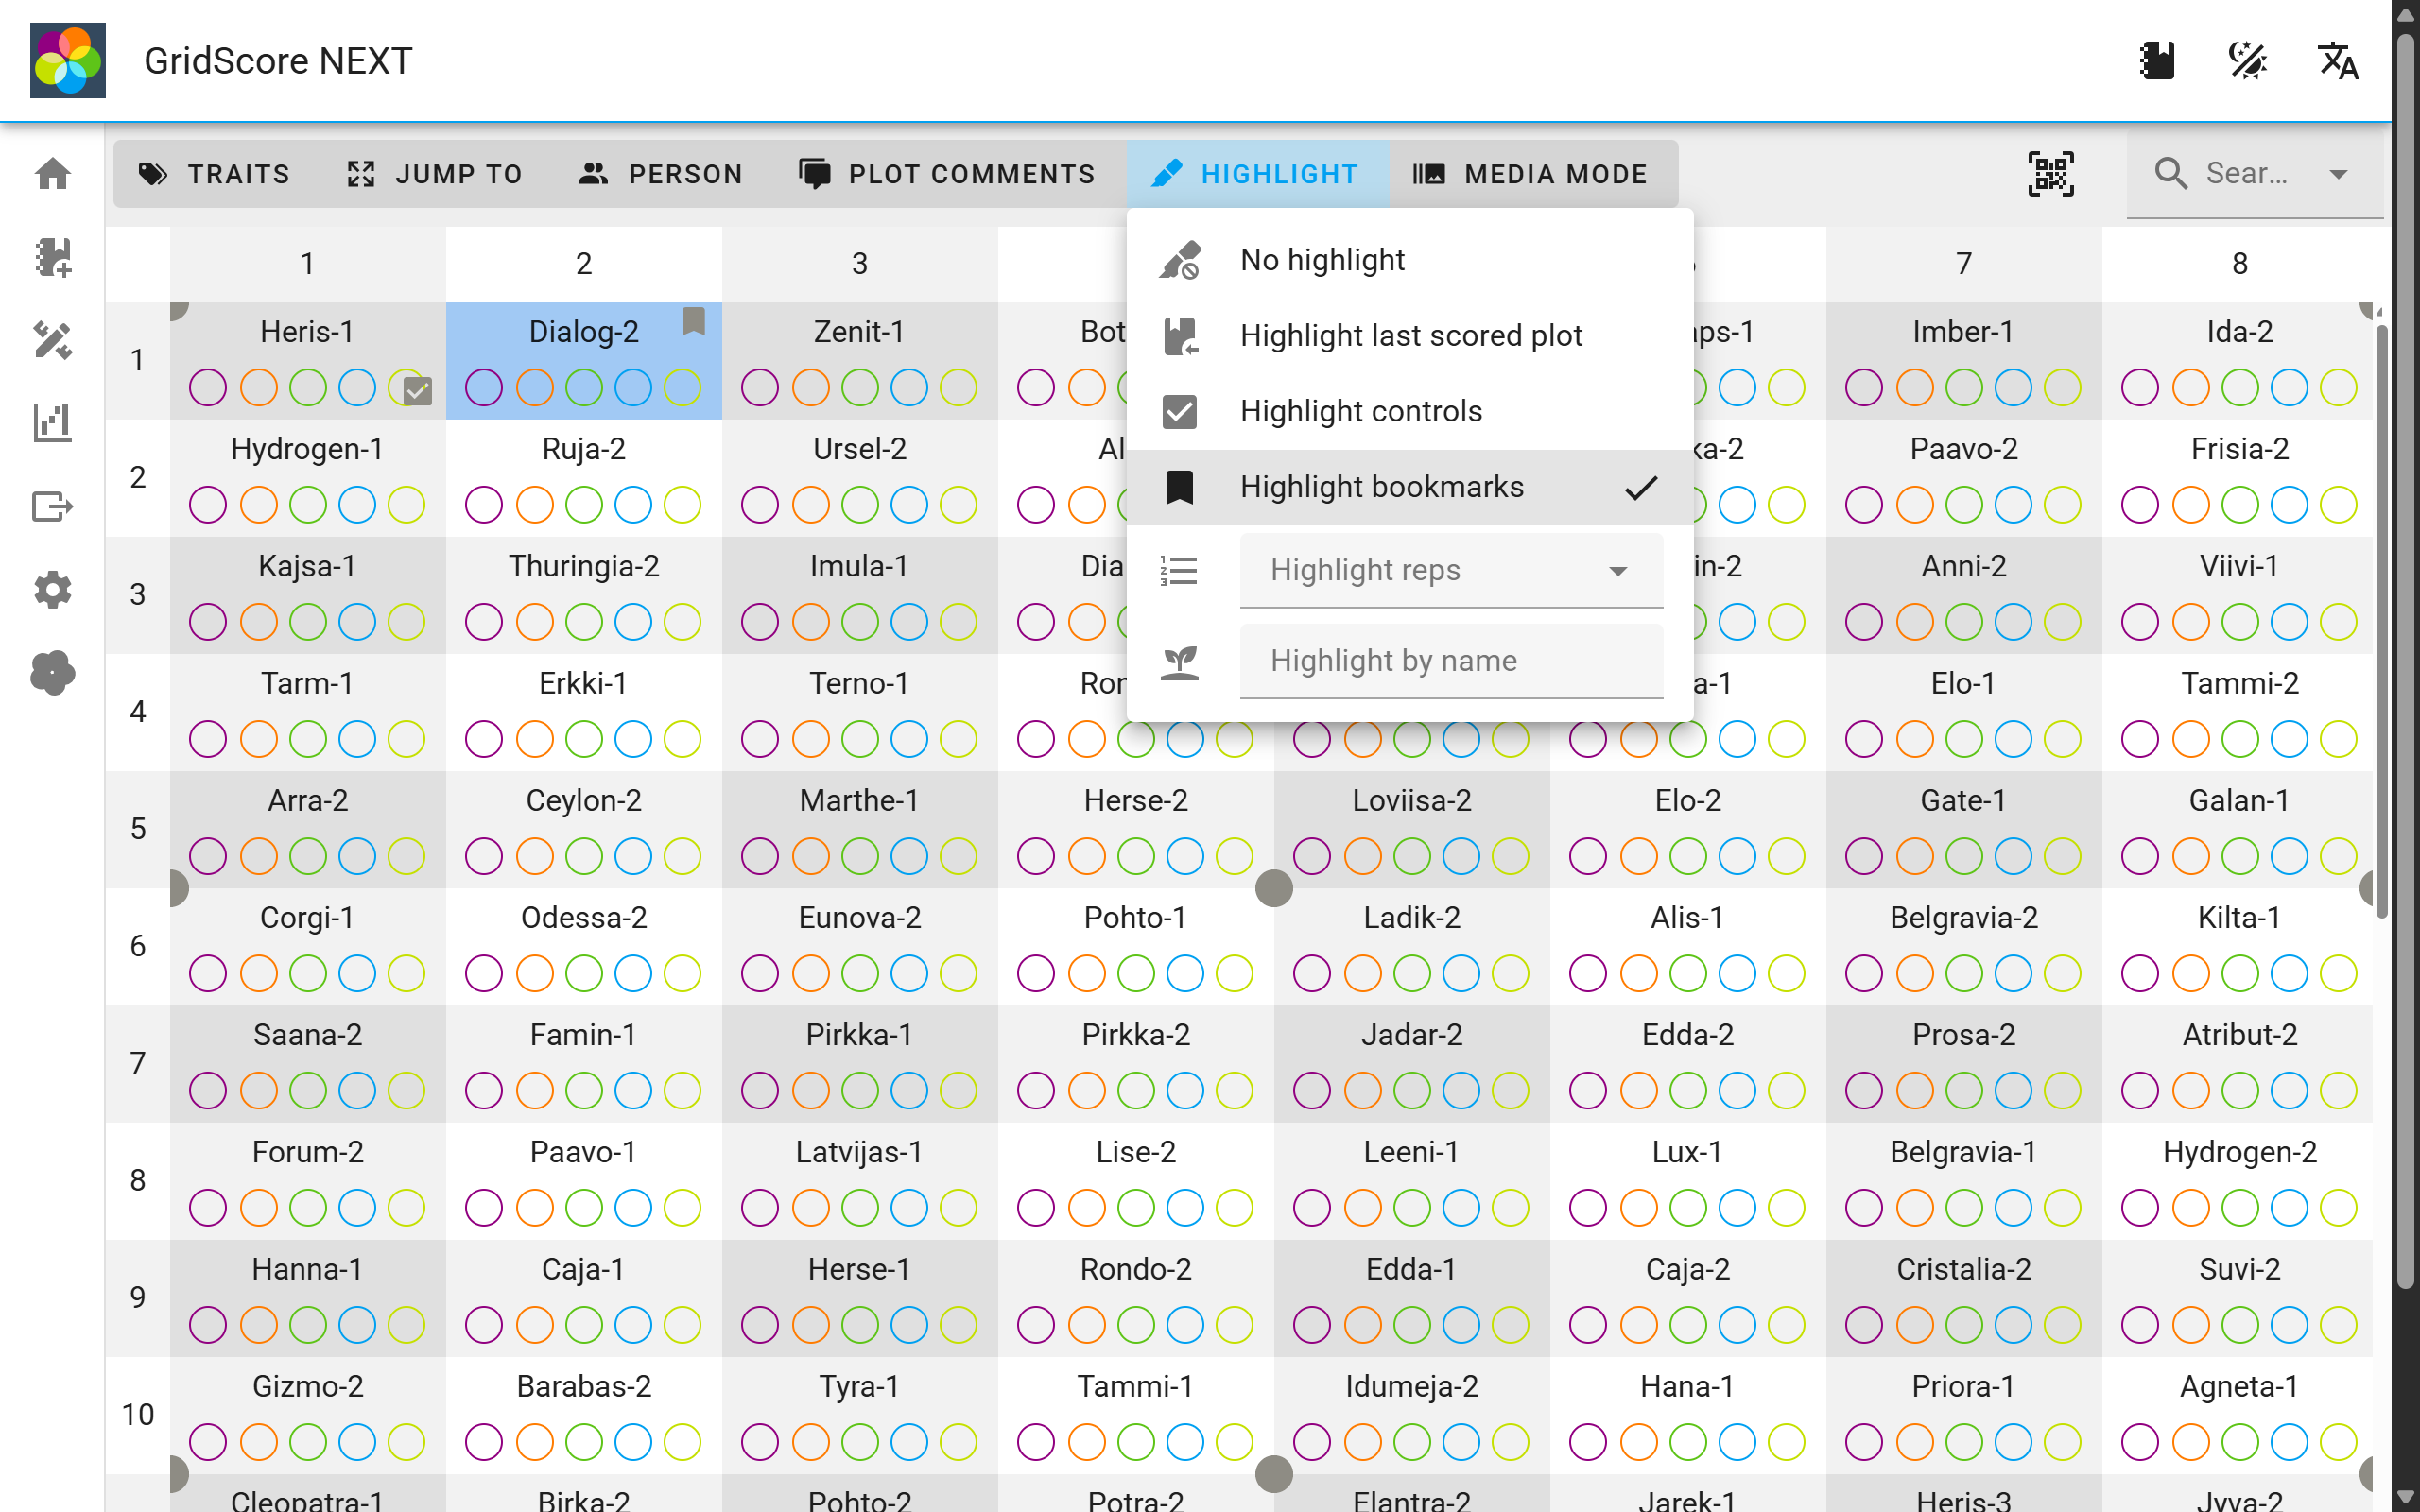Open the settings gear in the sidebar
The width and height of the screenshot is (2420, 1512).
click(51, 589)
